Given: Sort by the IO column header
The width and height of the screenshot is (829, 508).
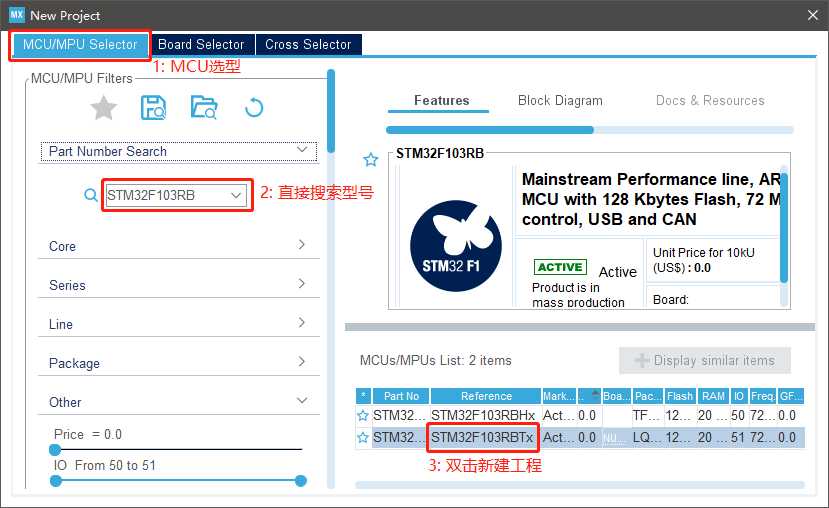Looking at the screenshot, I should coord(739,396).
